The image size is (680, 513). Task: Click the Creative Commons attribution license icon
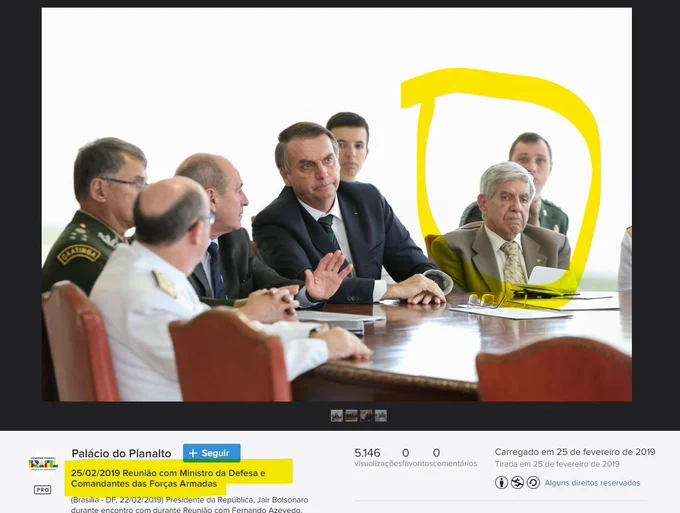[x=502, y=482]
